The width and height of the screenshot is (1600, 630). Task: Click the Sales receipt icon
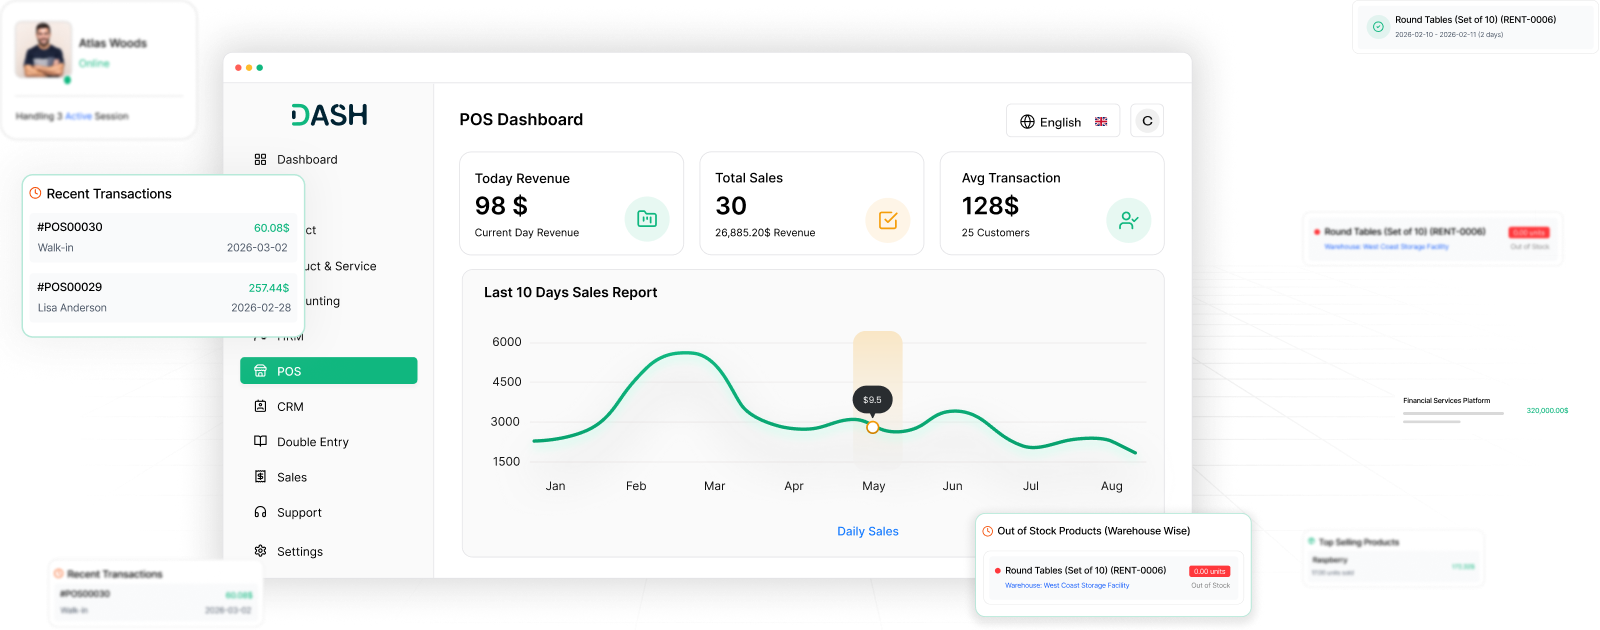[260, 477]
